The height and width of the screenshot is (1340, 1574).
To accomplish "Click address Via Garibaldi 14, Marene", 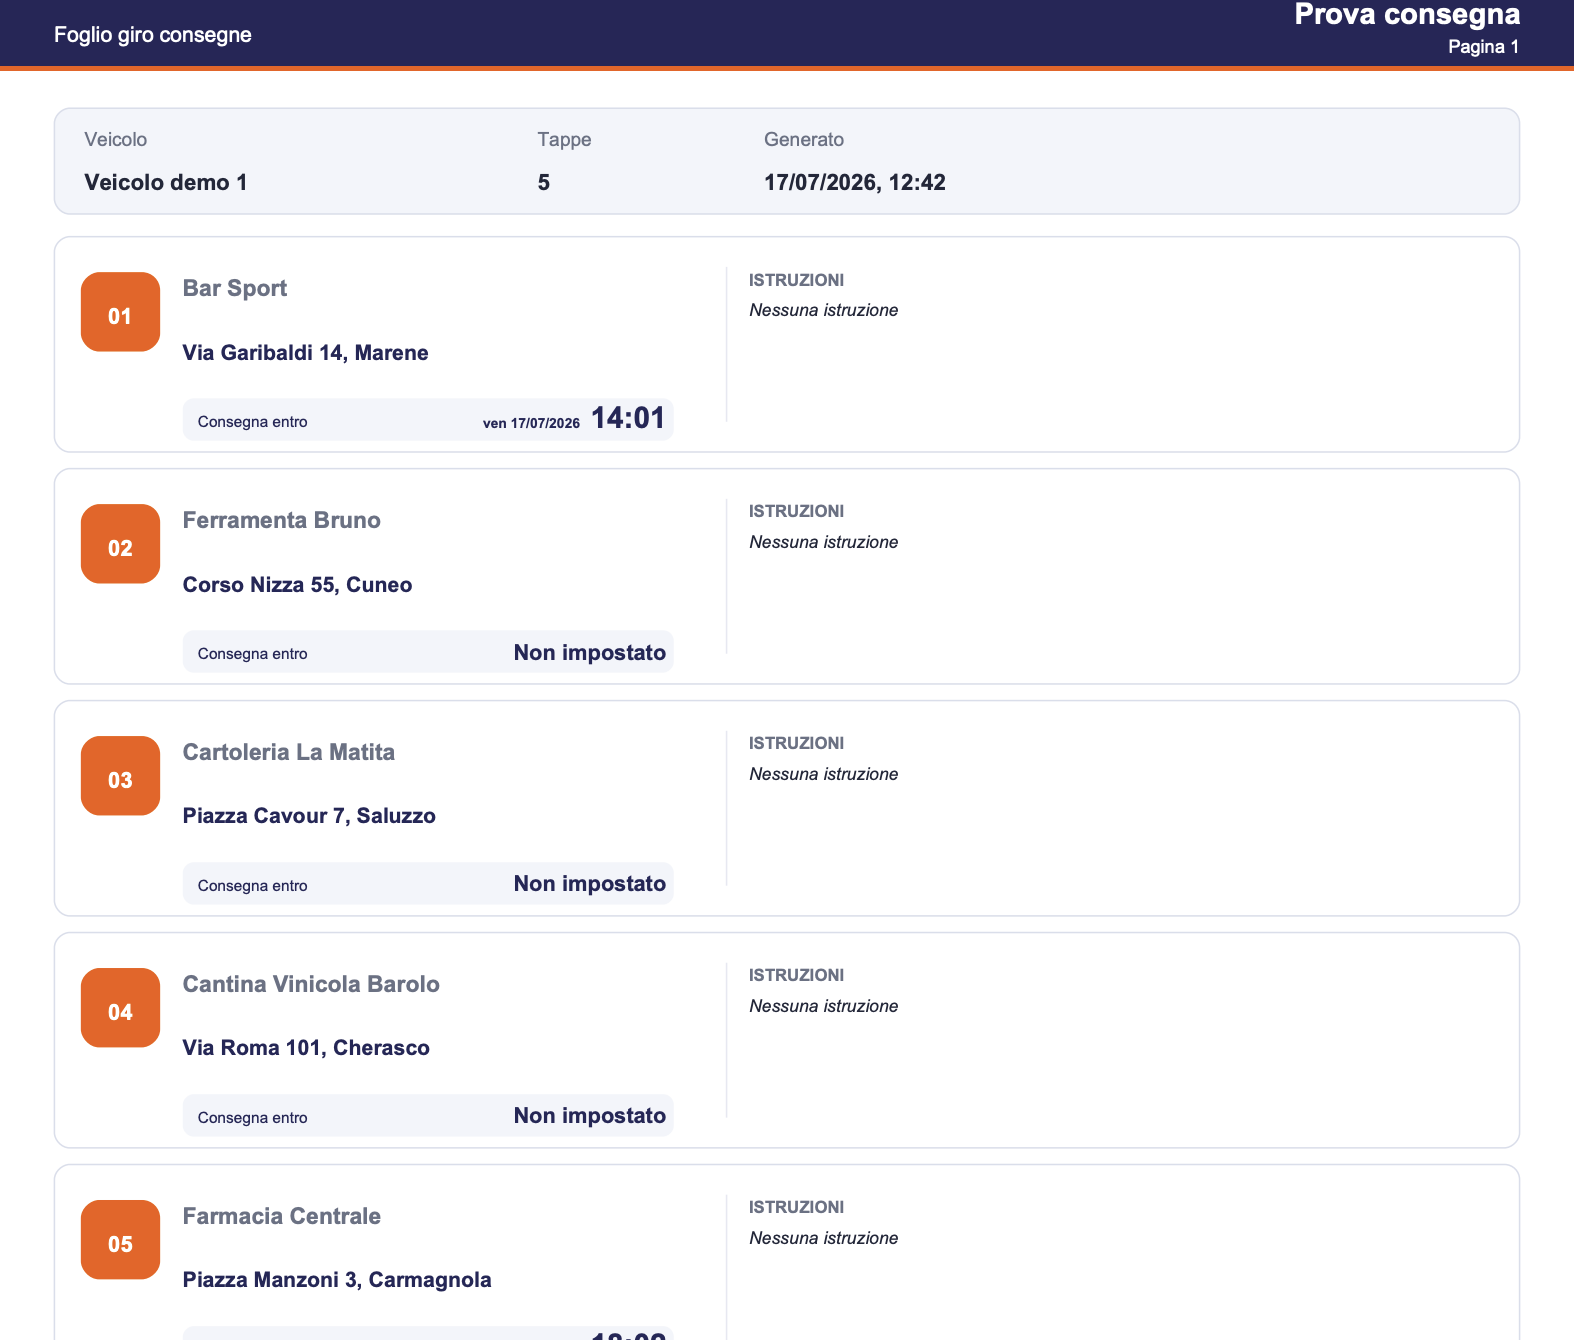I will 305,353.
